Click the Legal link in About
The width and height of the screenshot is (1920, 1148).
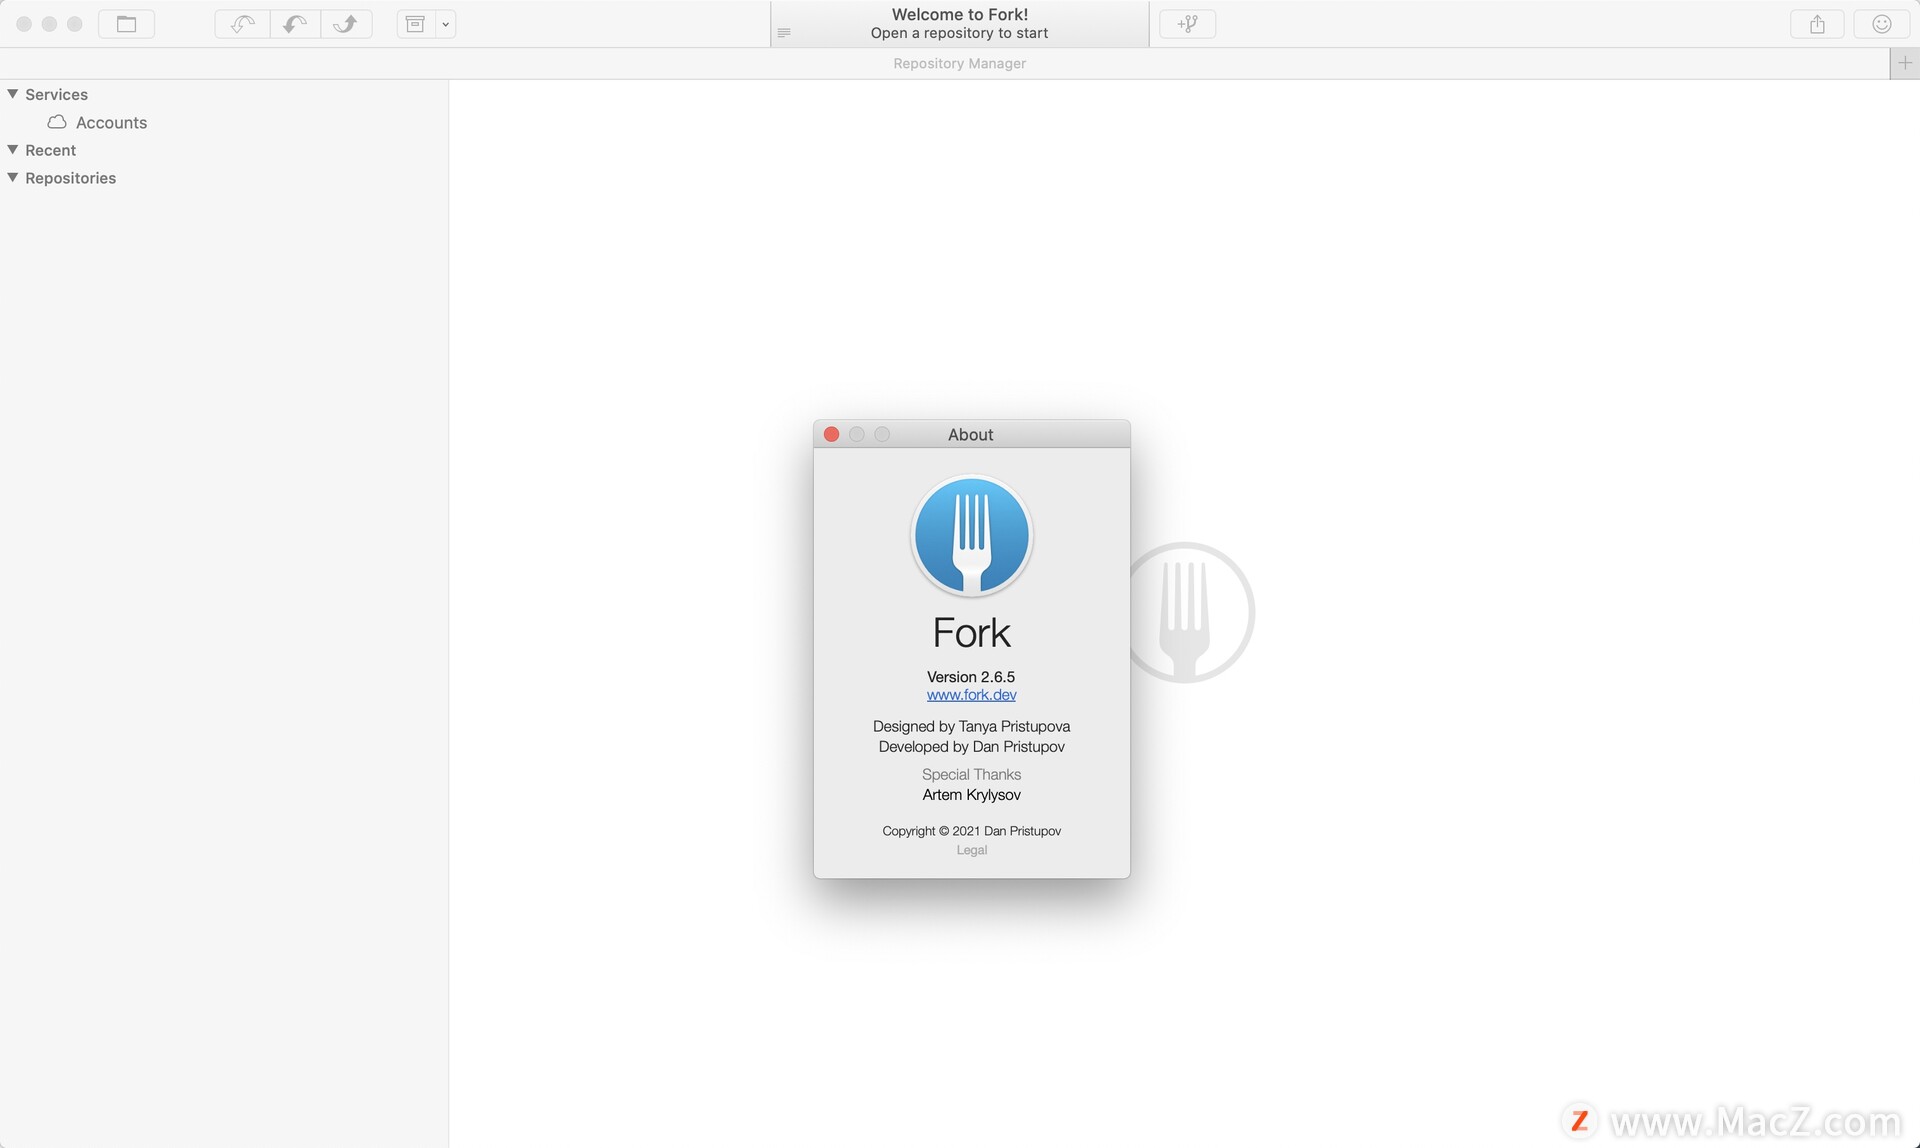pos(971,850)
